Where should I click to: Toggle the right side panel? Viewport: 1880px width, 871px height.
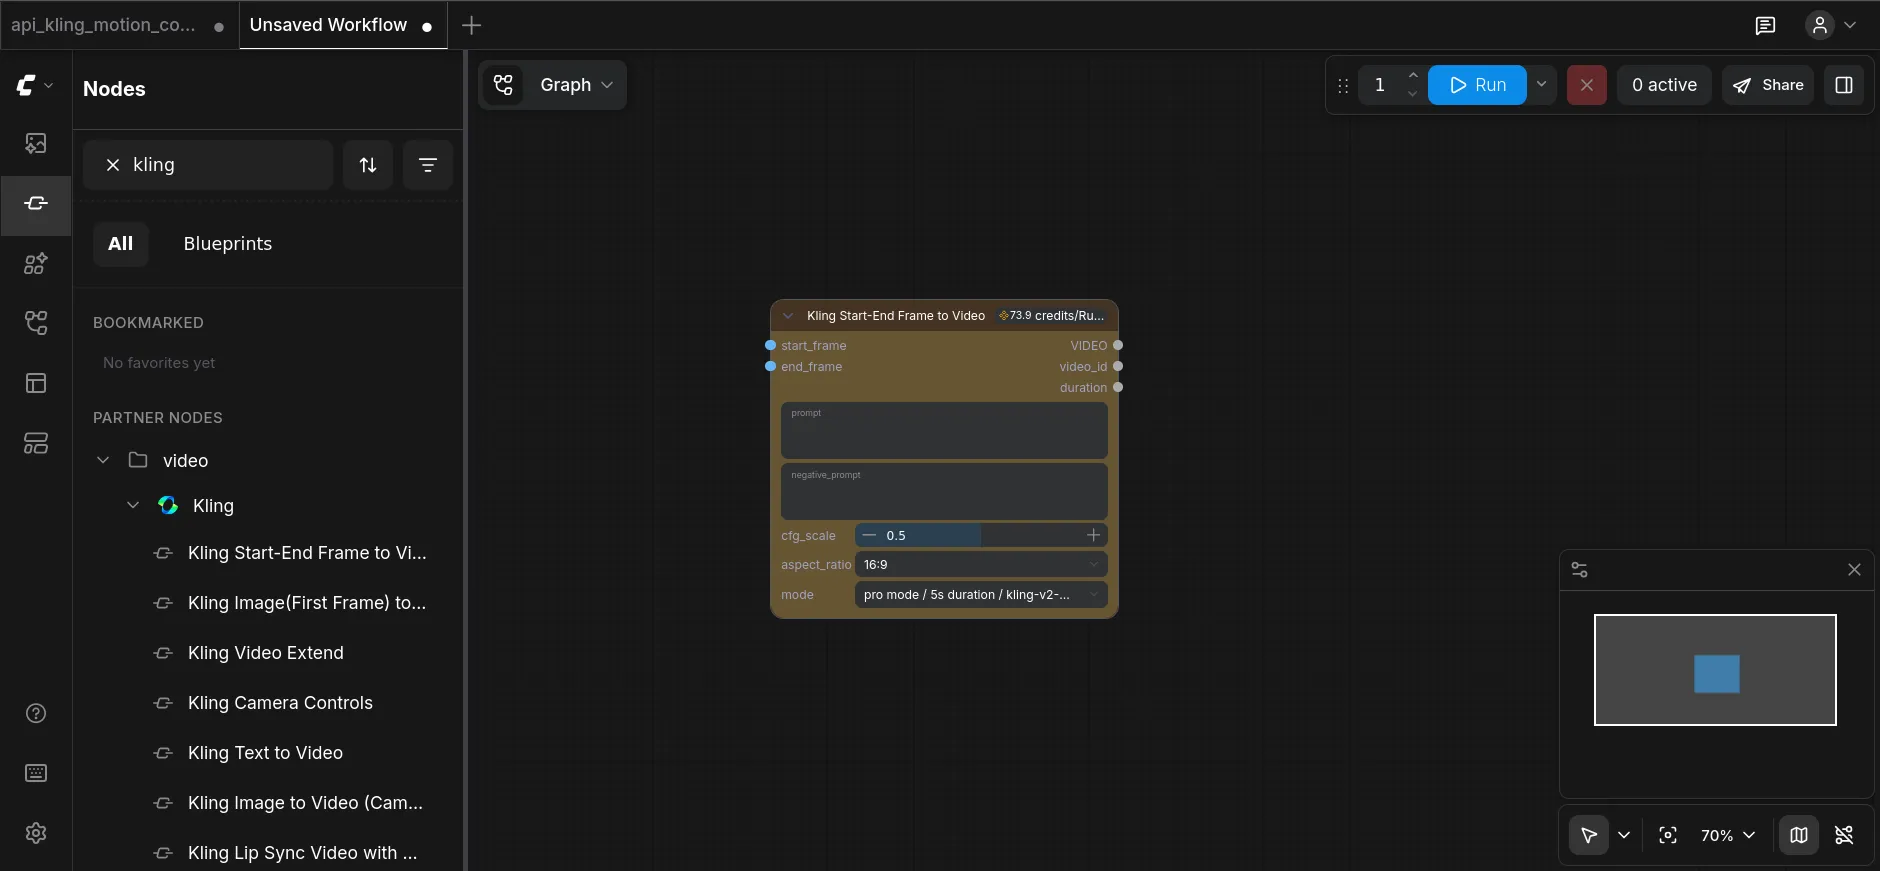tap(1844, 85)
